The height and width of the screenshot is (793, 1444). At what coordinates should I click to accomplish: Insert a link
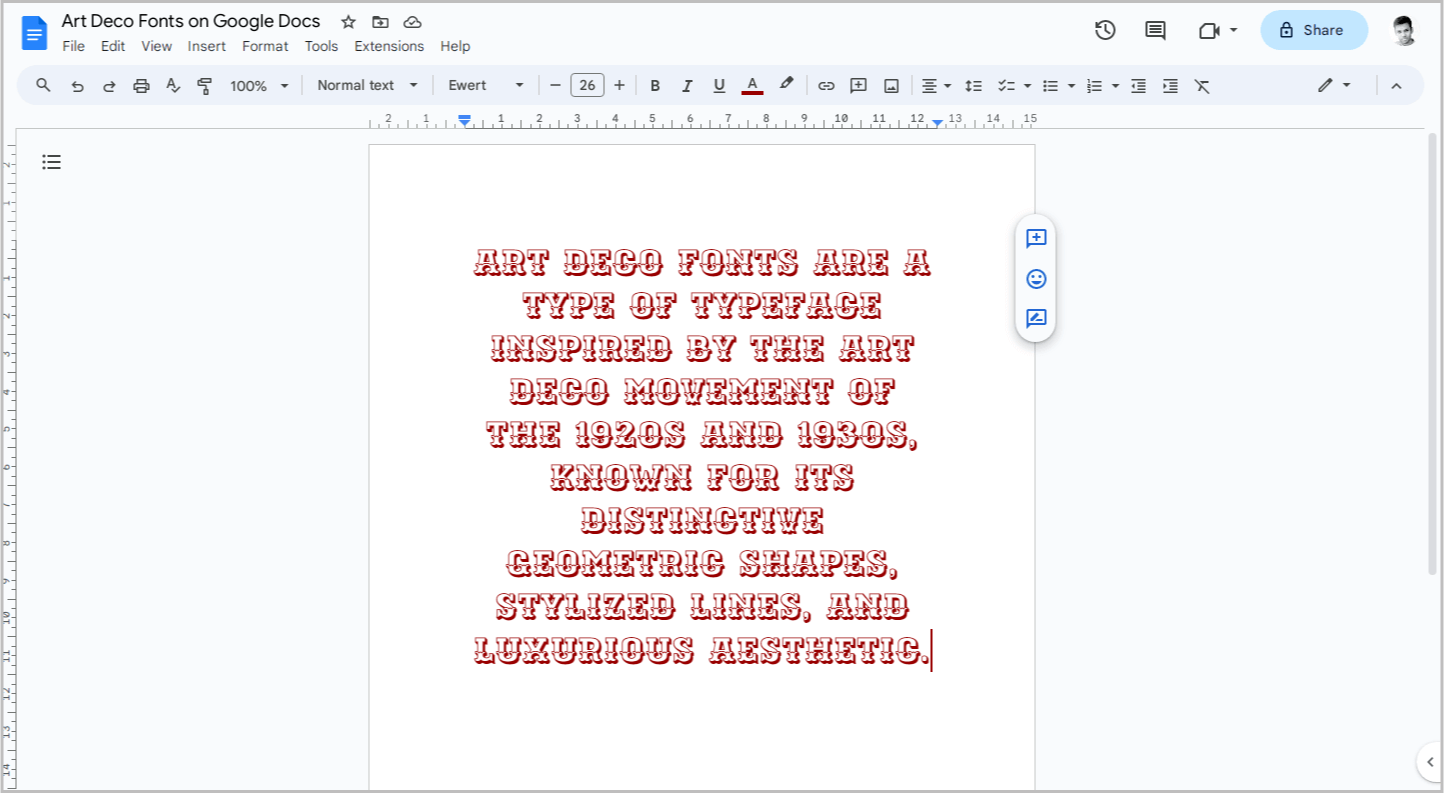point(826,85)
